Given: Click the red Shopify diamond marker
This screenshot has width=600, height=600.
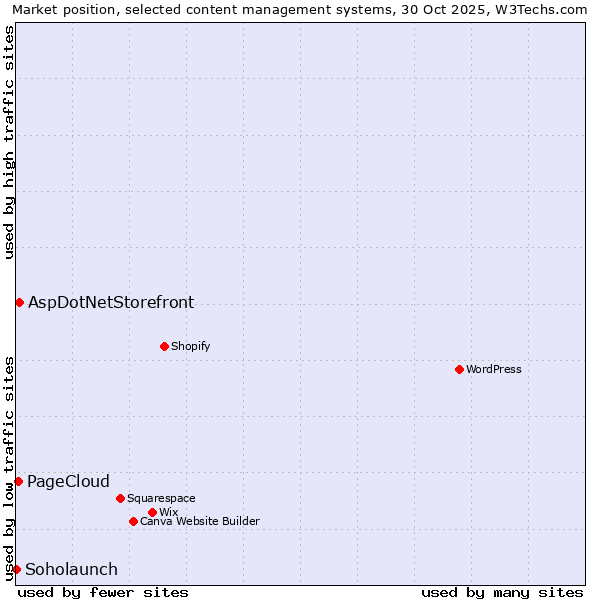Looking at the screenshot, I should tap(164, 346).
